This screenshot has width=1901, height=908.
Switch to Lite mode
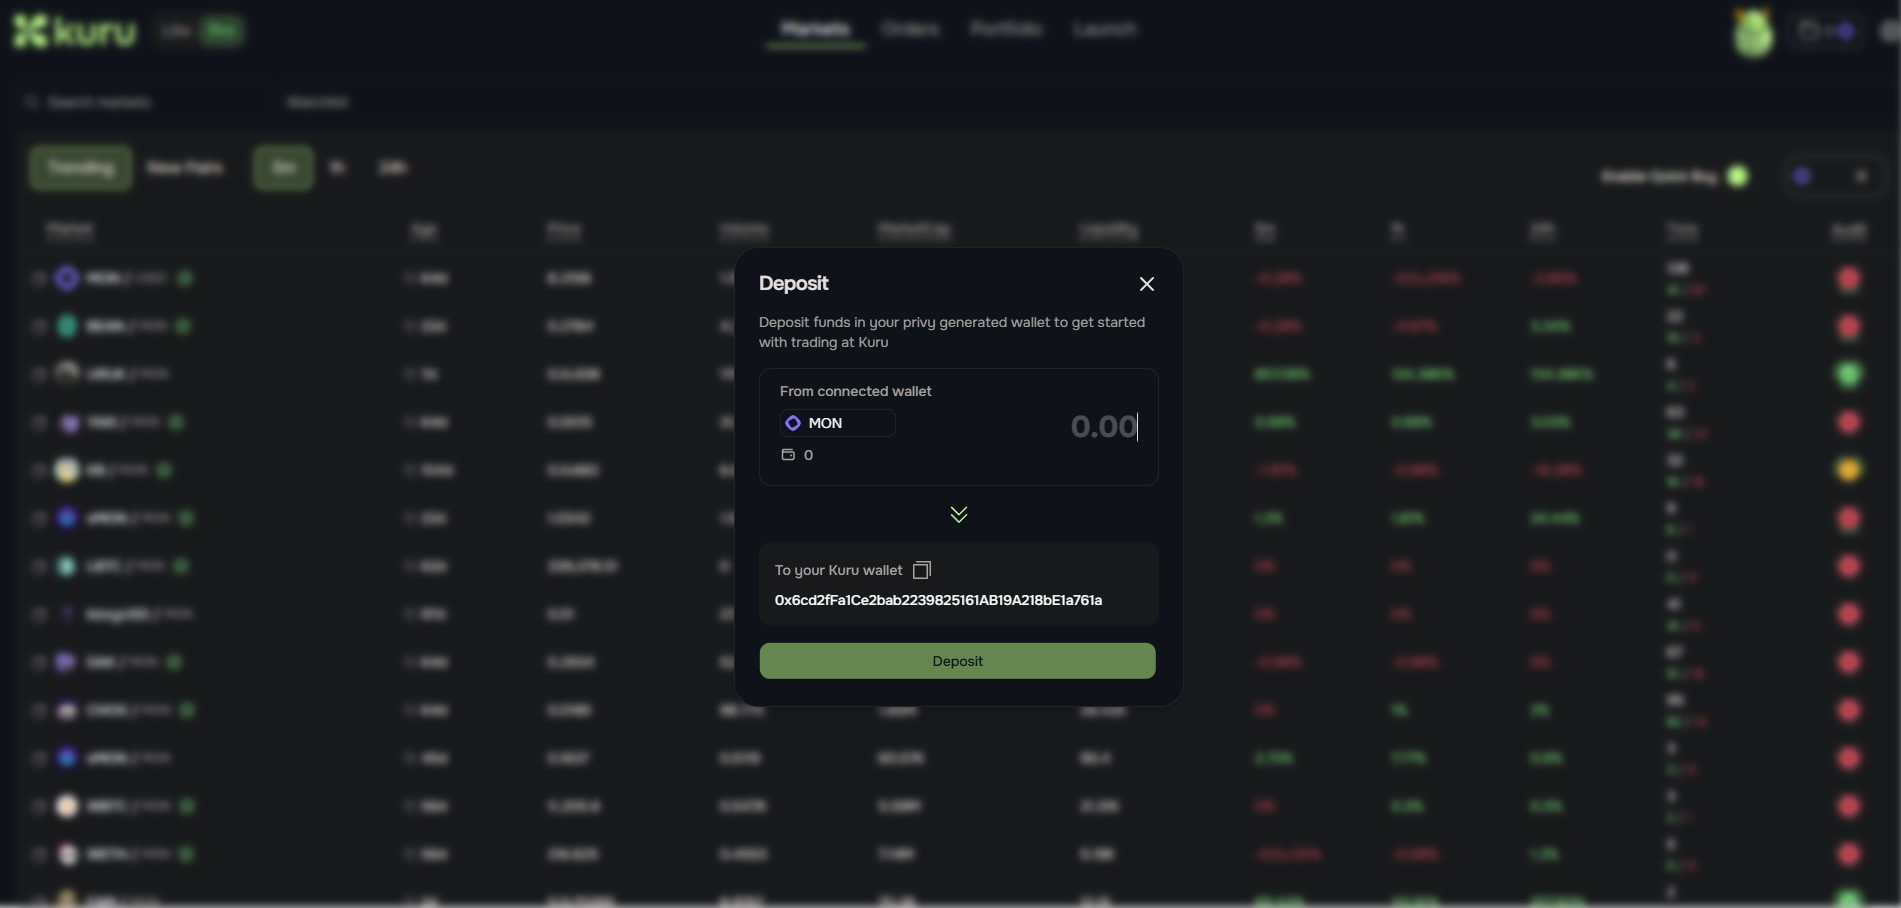pyautogui.click(x=176, y=31)
